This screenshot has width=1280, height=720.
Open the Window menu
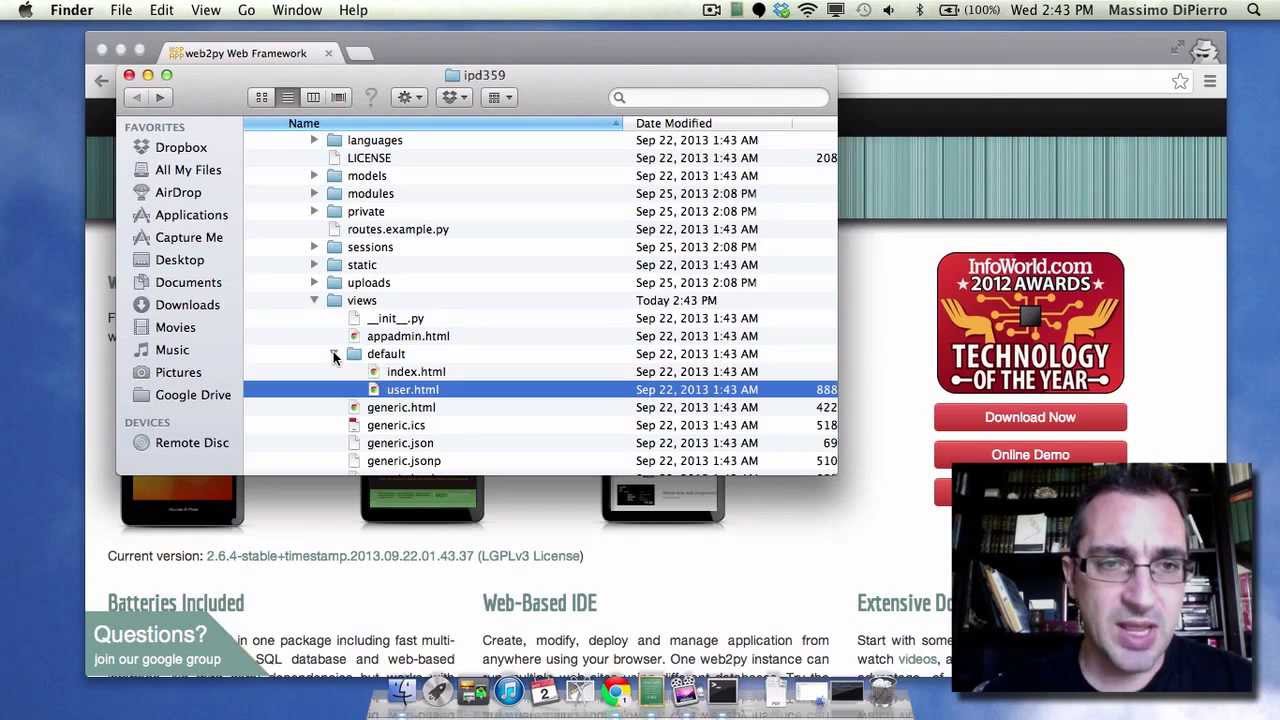pos(297,10)
